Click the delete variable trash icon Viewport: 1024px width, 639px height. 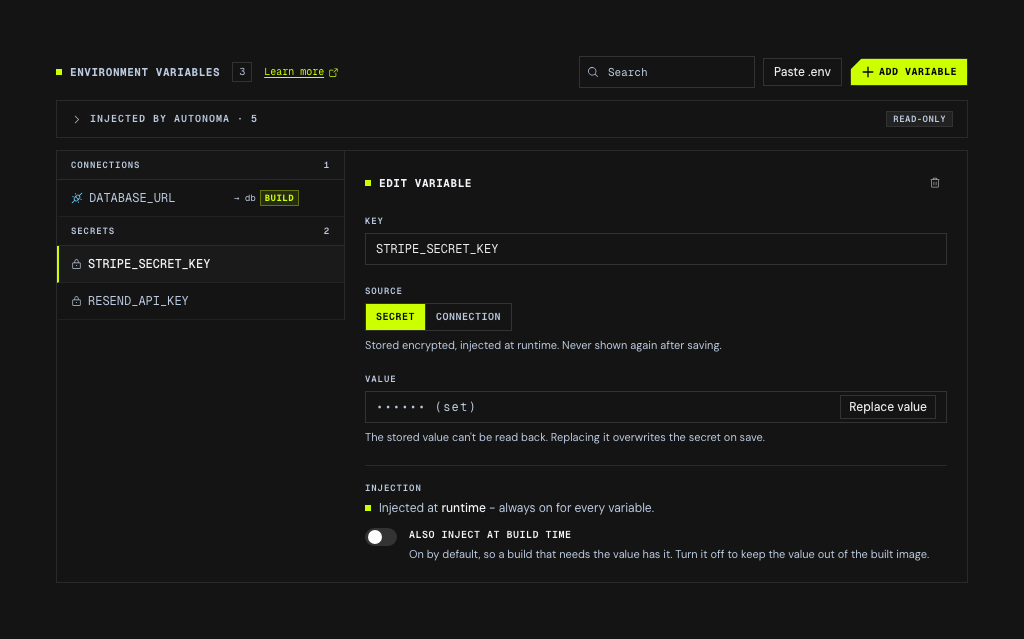point(935,183)
